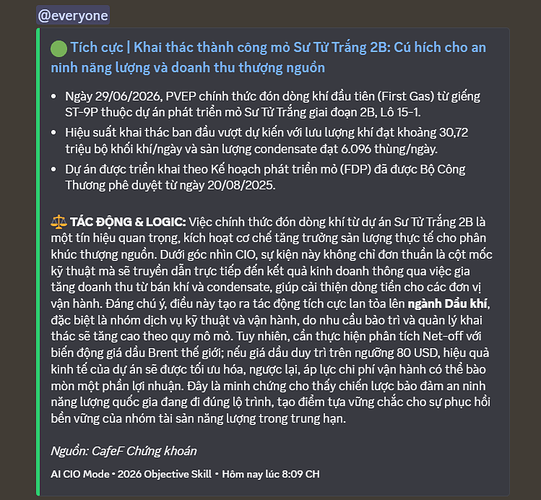Click the '20/08/2025' approval date text

tap(240, 186)
